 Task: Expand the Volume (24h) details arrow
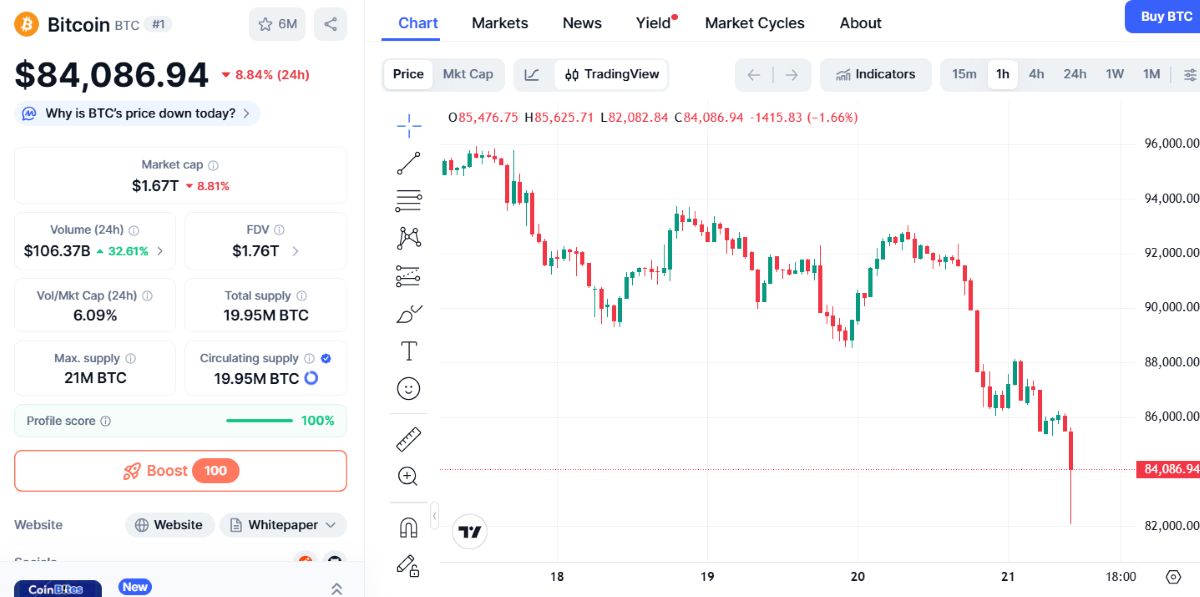click(x=160, y=251)
